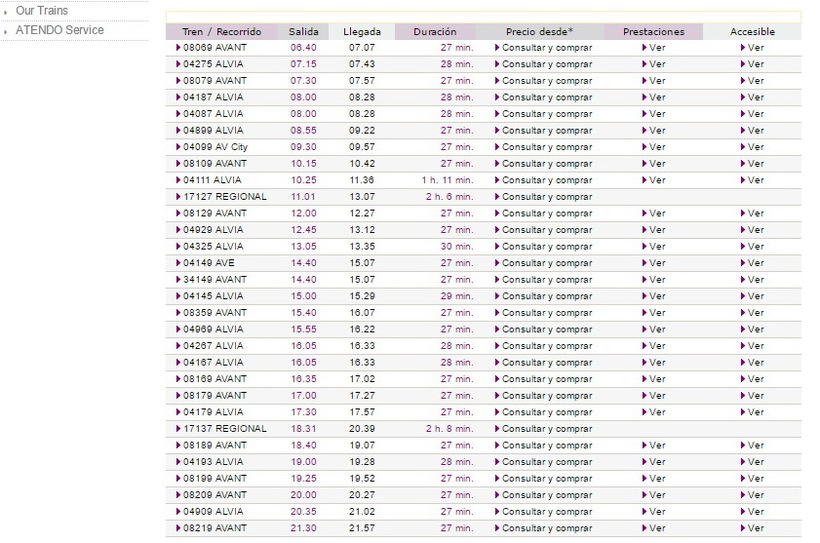820x543 pixels.
Task: Open Consultar y comprar for 17137 REGIONAL
Action: (546, 429)
